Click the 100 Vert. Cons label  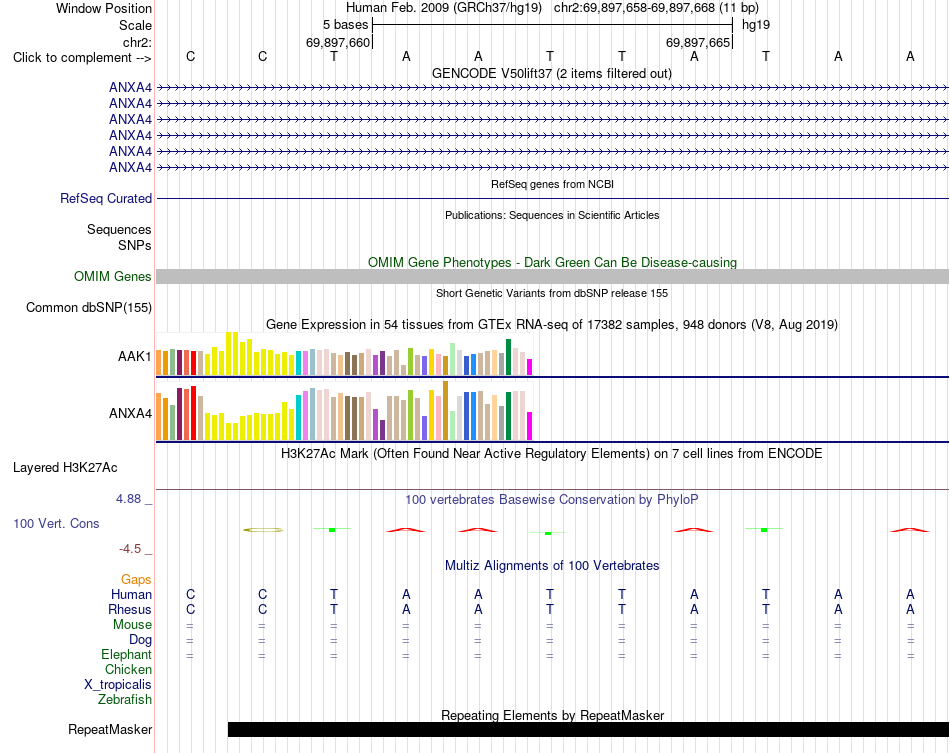point(56,523)
